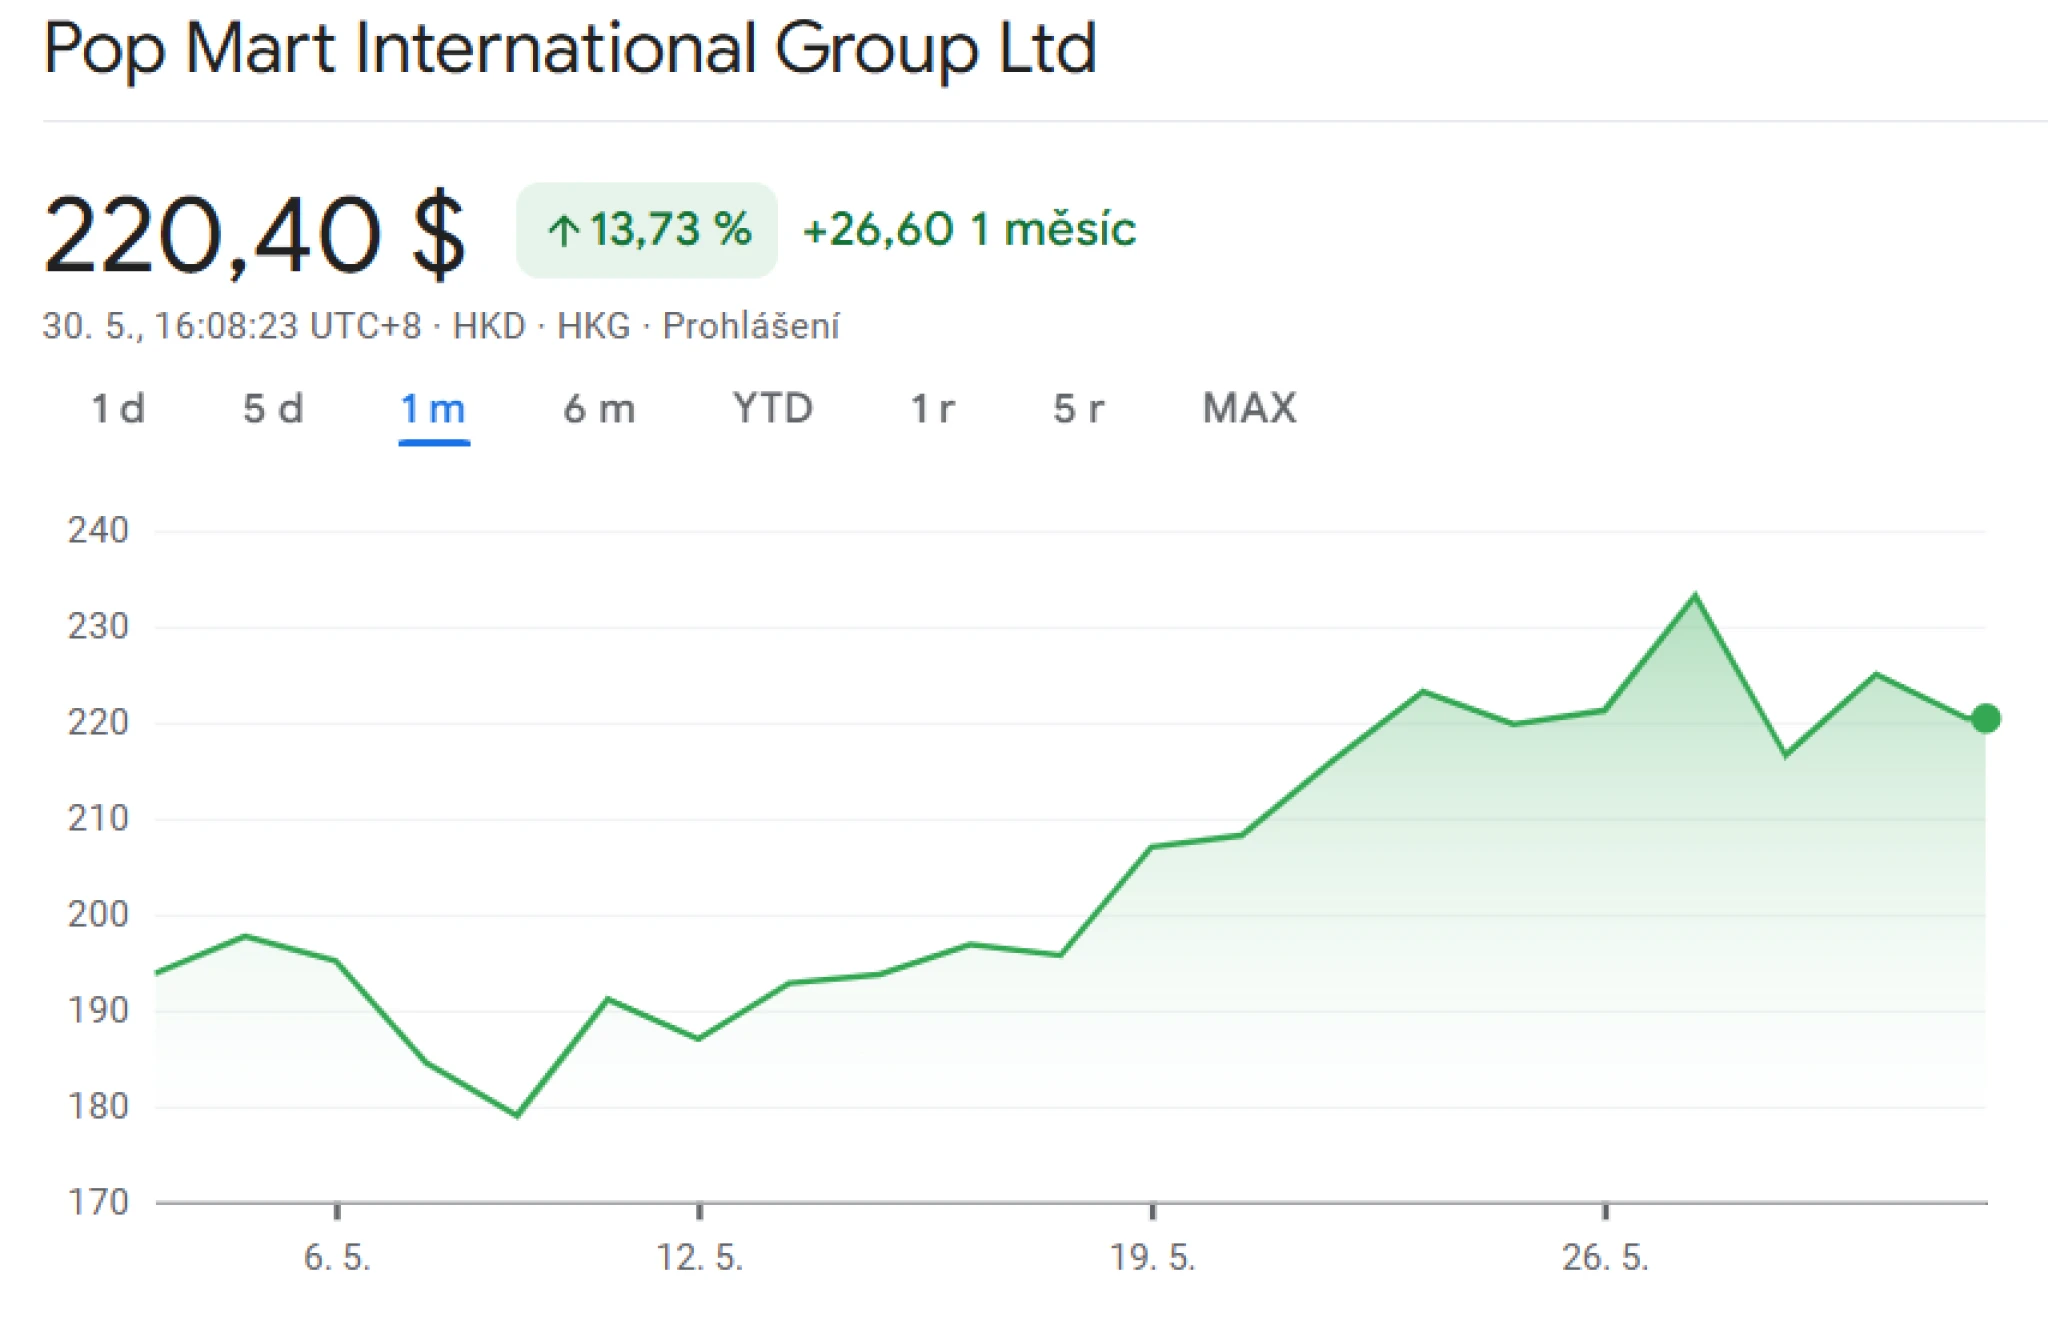Click the 30. 5., 16:08:23 UTC+8 timestamp
Image resolution: width=2048 pixels, height=1337 pixels.
tap(232, 326)
